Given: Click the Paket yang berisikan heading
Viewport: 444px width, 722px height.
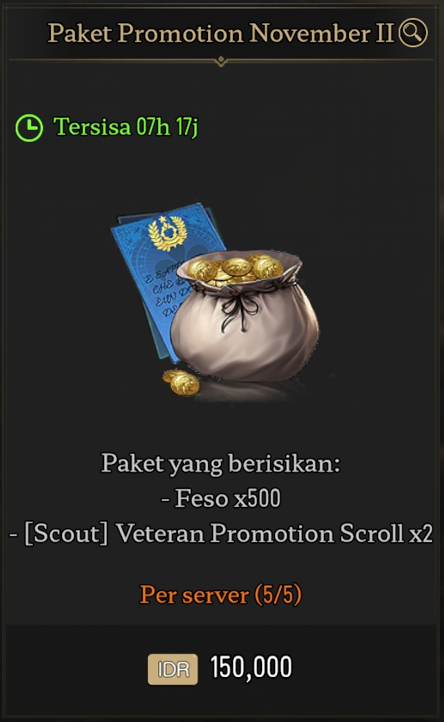Looking at the screenshot, I should [x=221, y=463].
